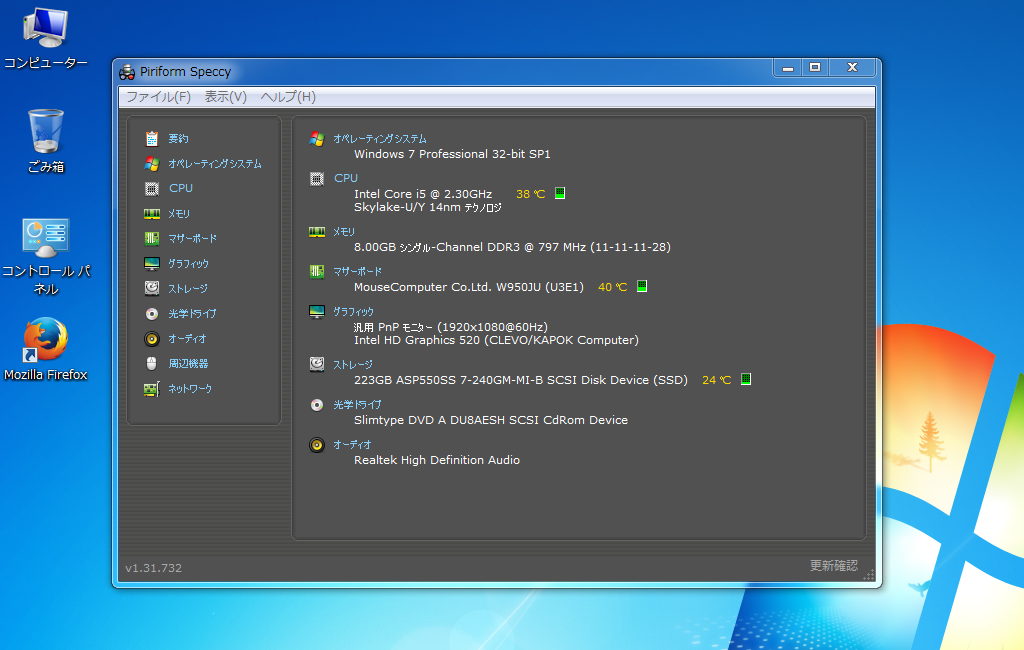Viewport: 1024px width, 650px height.
Task: Open the ヘルプ(H) menu
Action: [x=288, y=97]
